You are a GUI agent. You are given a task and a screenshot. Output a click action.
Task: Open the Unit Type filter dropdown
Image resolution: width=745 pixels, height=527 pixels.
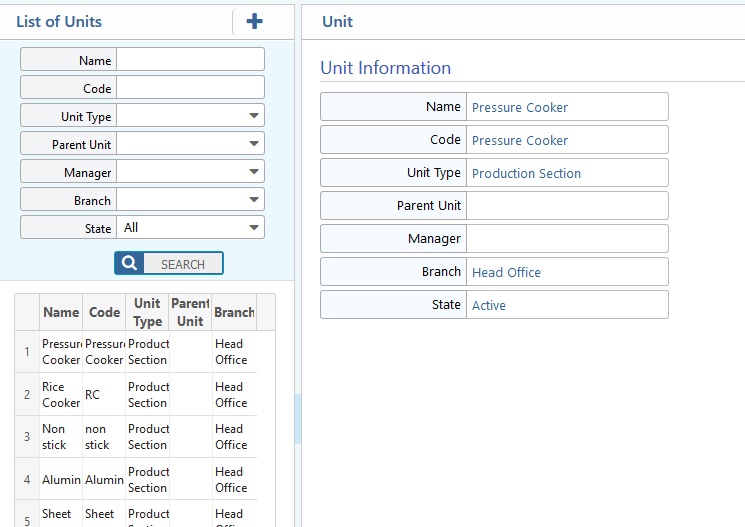click(190, 115)
